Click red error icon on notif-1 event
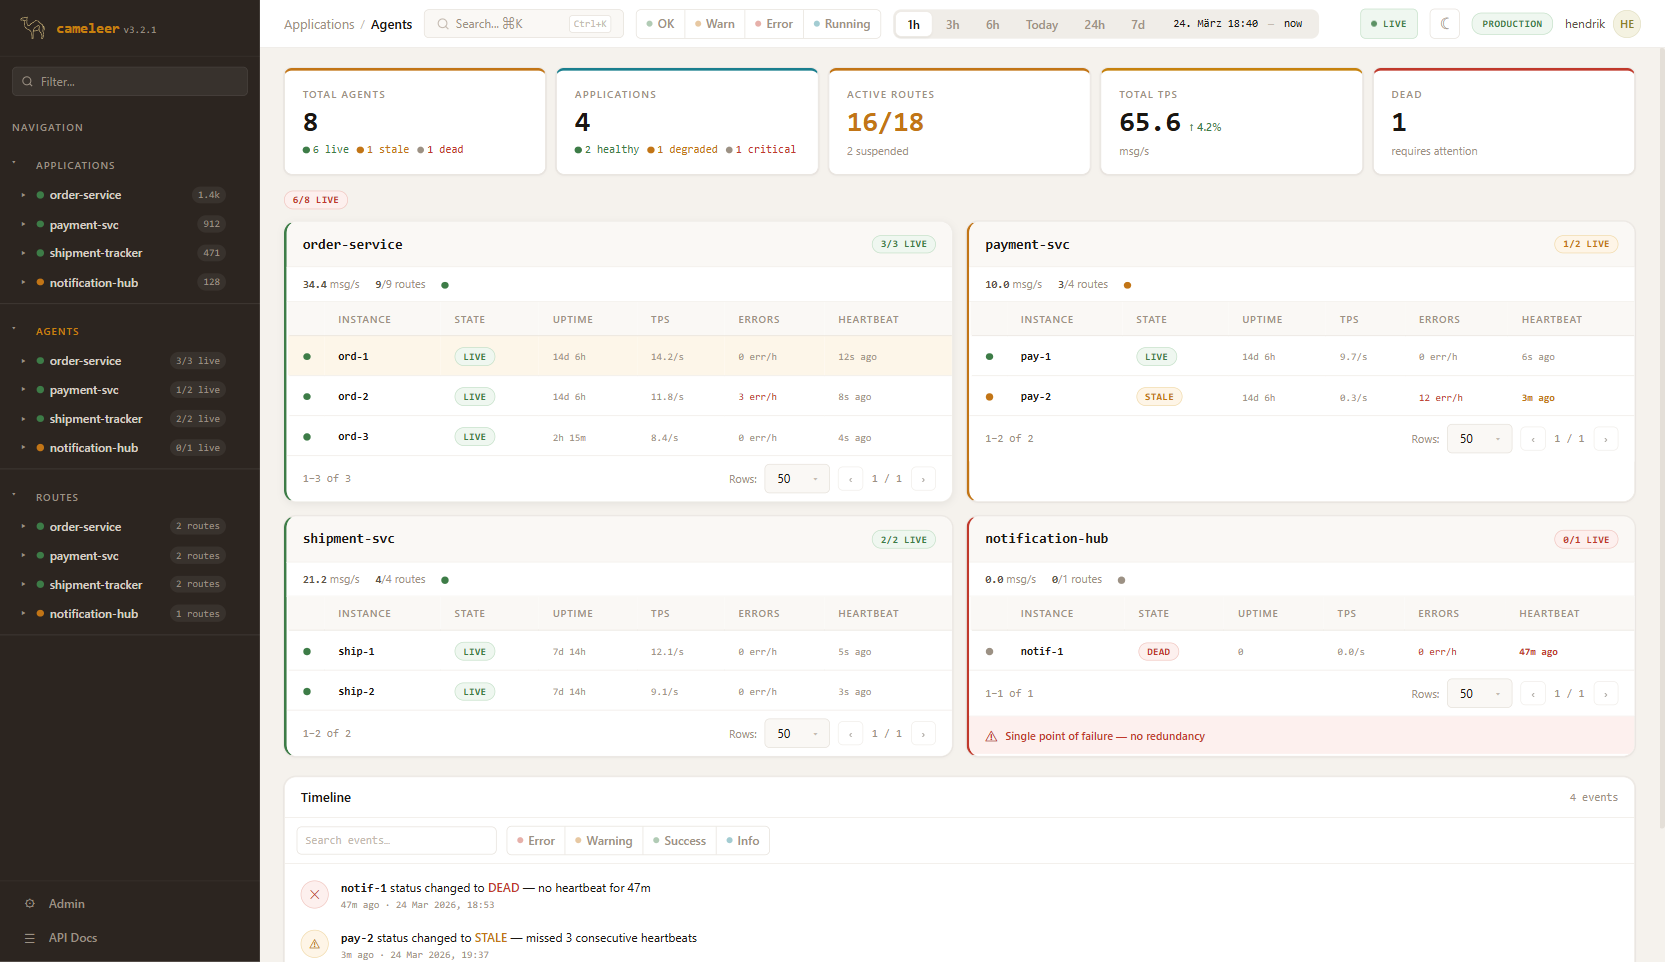Image resolution: width=1665 pixels, height=962 pixels. coord(315,895)
